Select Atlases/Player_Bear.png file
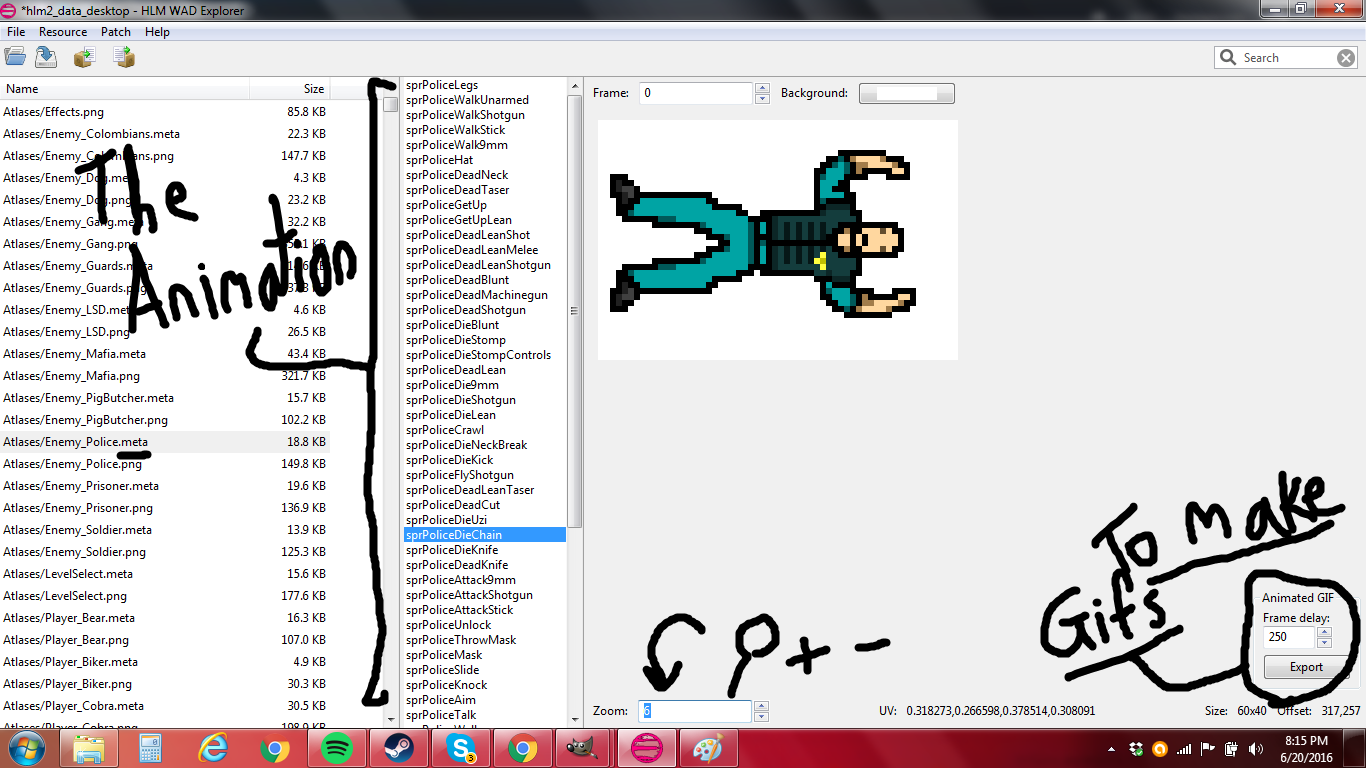The width and height of the screenshot is (1366, 768). pos(165,640)
